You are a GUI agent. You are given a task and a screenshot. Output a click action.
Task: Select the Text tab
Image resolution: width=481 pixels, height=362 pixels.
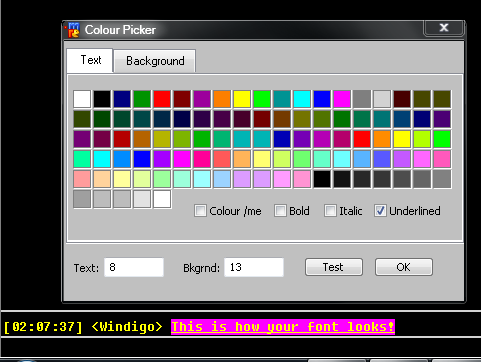(x=90, y=60)
